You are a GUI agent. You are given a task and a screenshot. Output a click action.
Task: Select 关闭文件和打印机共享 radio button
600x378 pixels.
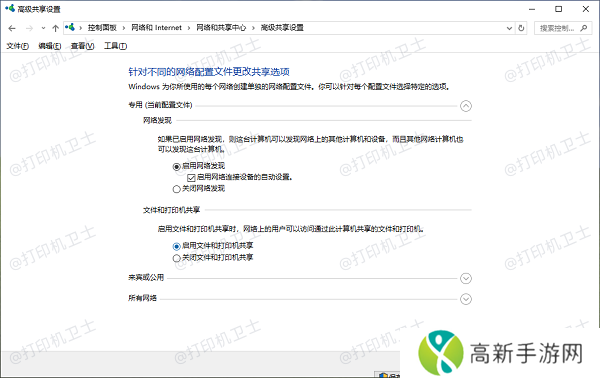pos(176,258)
